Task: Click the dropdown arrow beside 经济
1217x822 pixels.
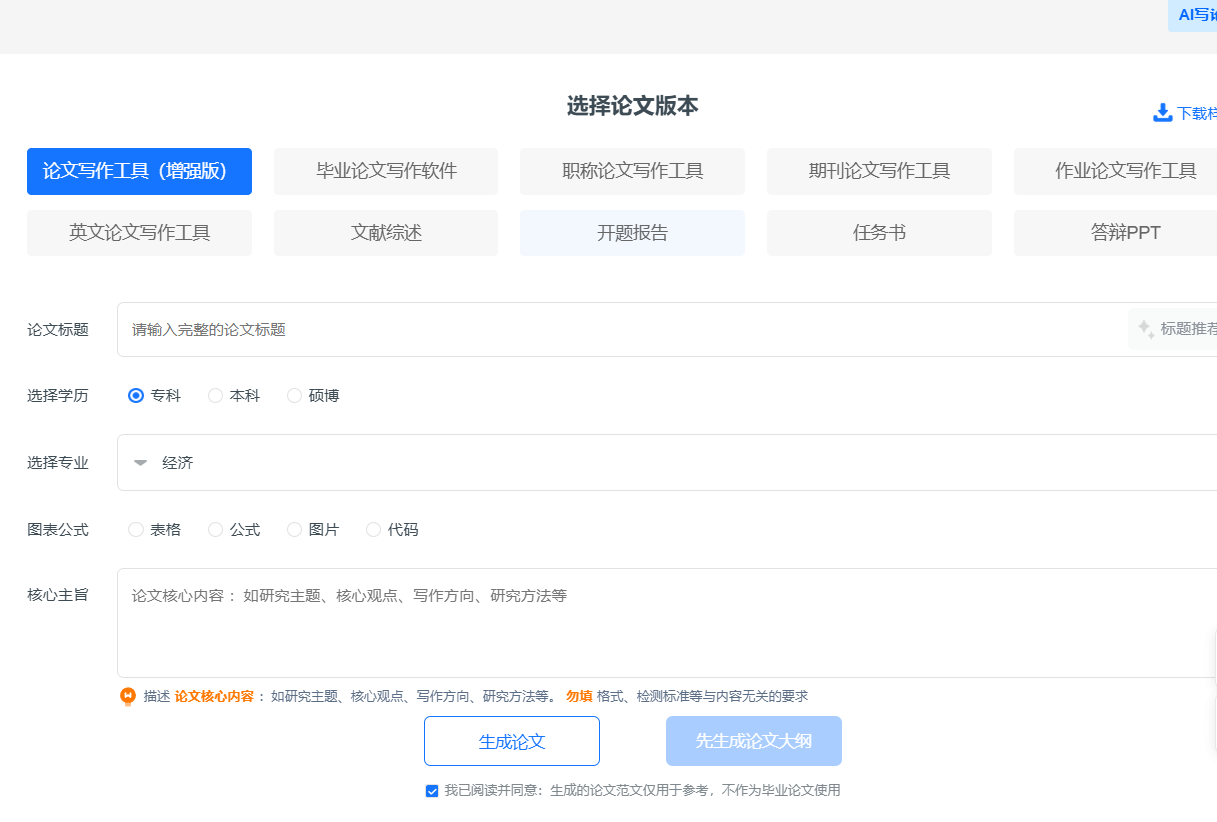Action: (x=140, y=462)
